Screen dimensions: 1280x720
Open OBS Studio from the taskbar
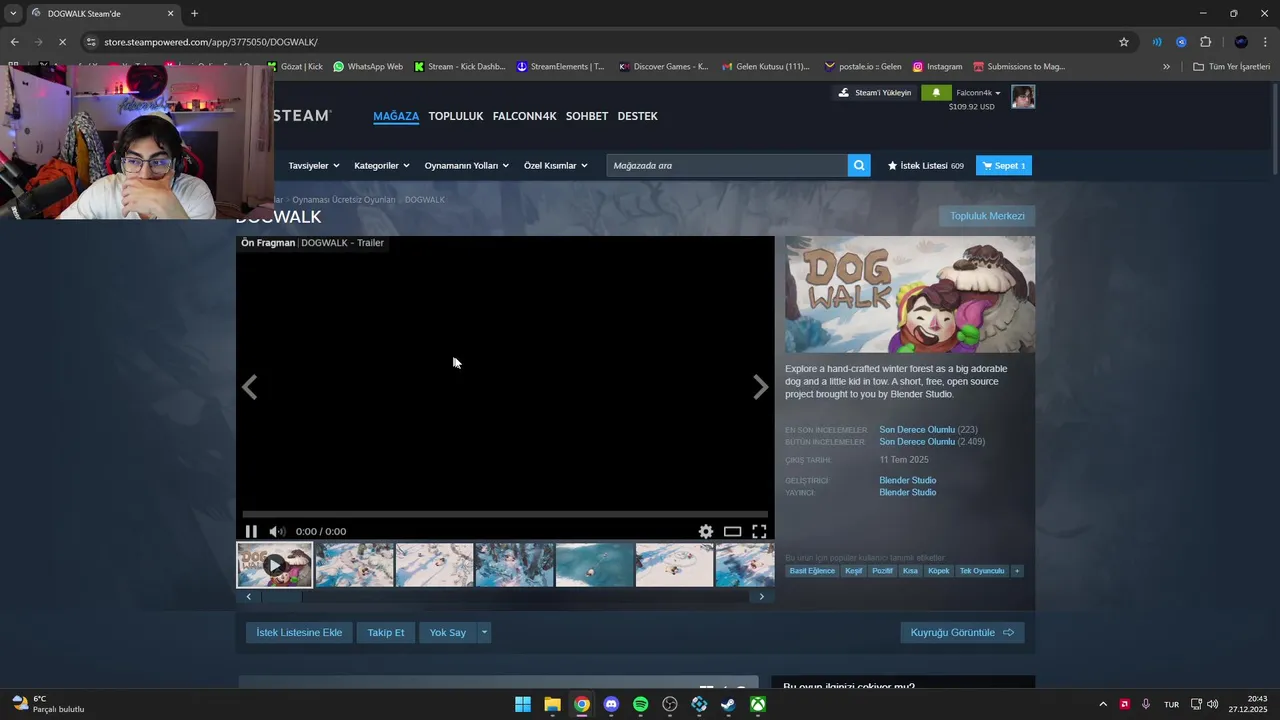(x=670, y=704)
